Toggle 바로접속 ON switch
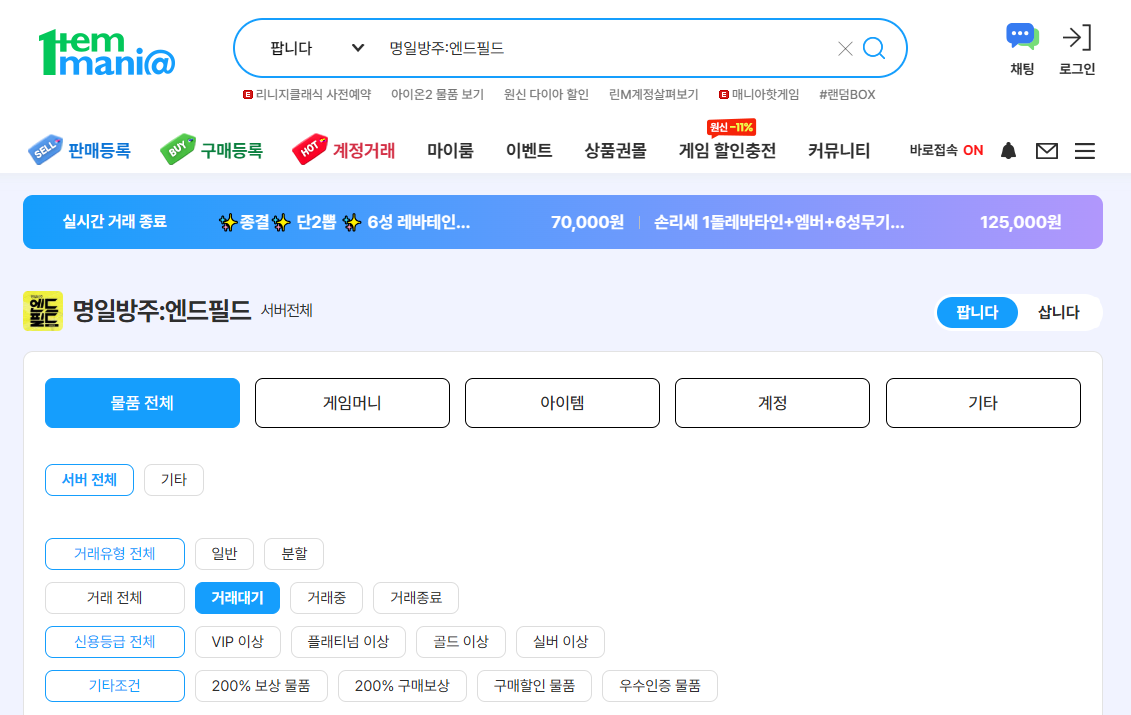Image resolution: width=1131 pixels, height=715 pixels. pyautogui.click(x=946, y=150)
